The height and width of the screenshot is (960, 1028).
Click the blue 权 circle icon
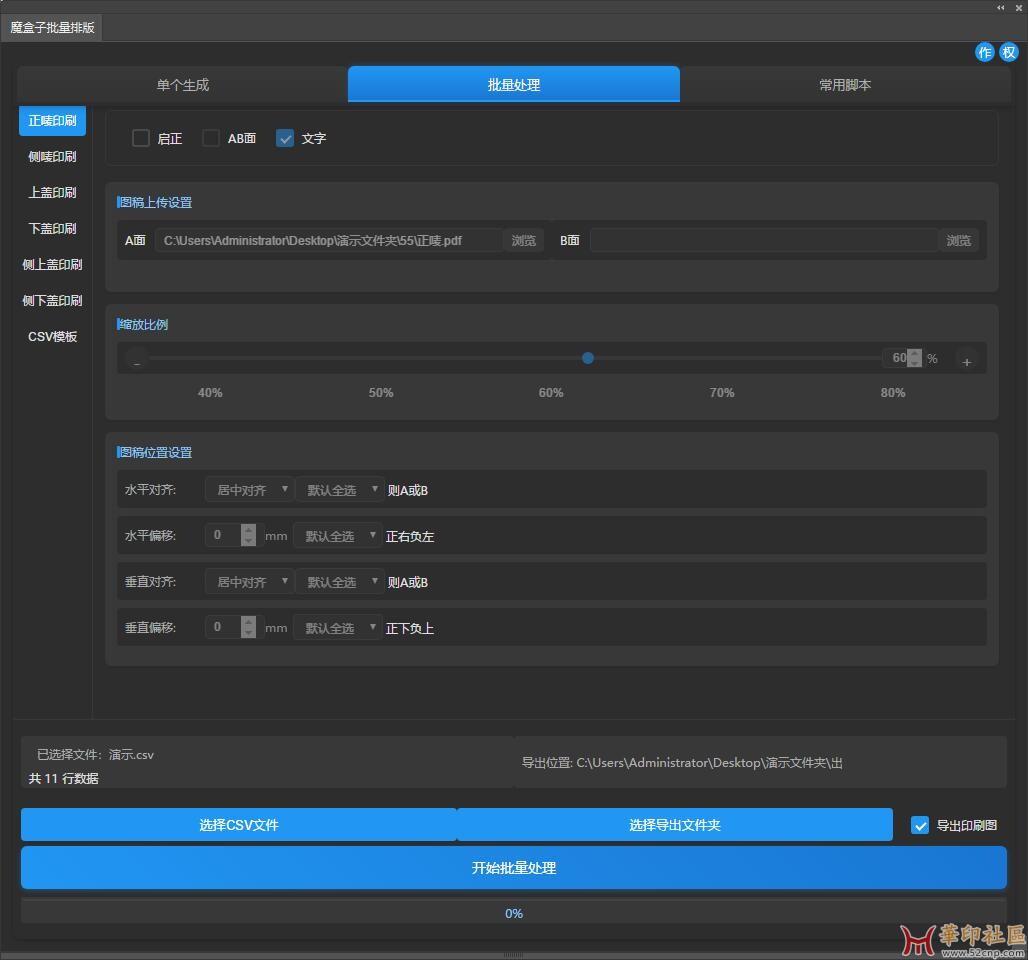[1009, 52]
